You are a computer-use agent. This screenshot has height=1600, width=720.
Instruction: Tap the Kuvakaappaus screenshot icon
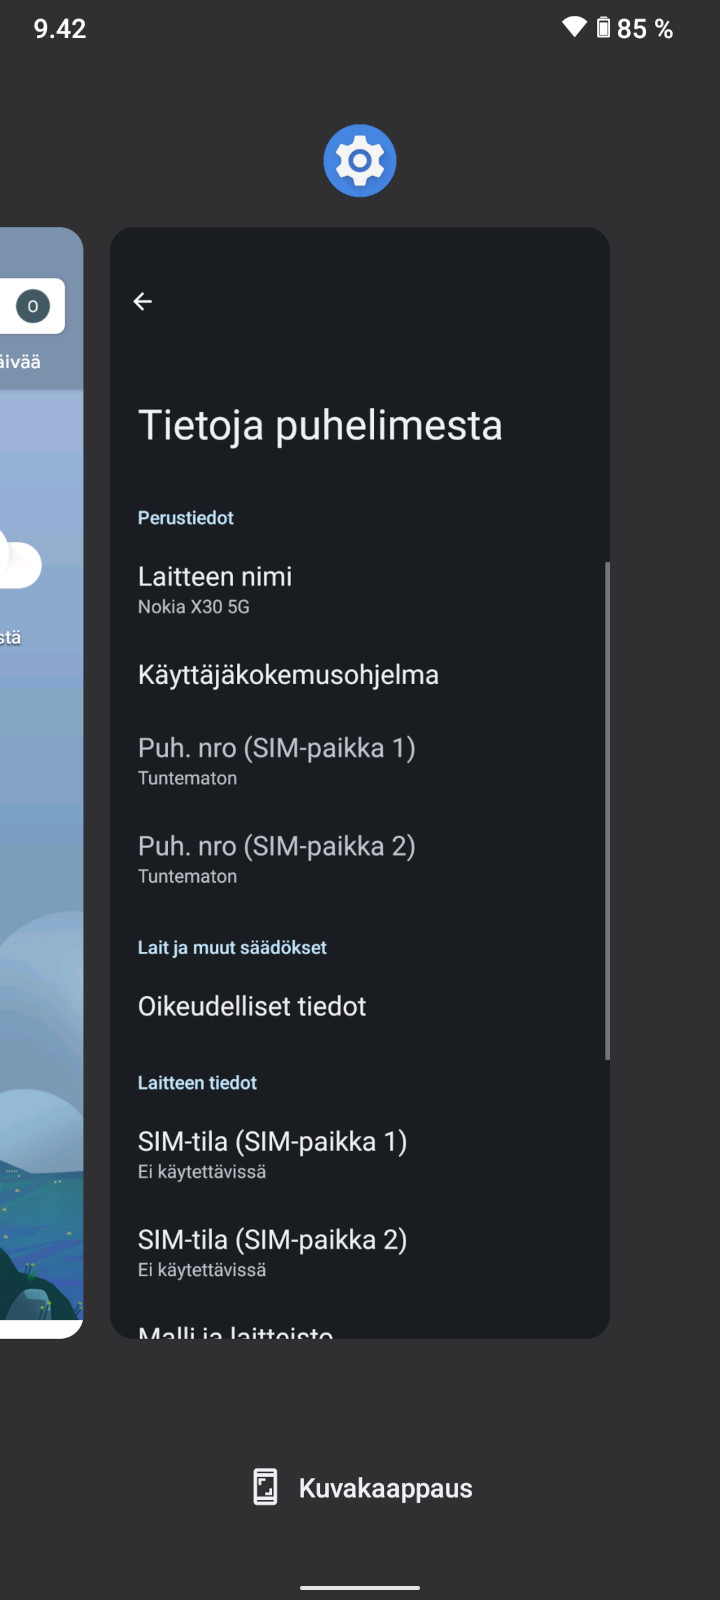pos(265,1487)
